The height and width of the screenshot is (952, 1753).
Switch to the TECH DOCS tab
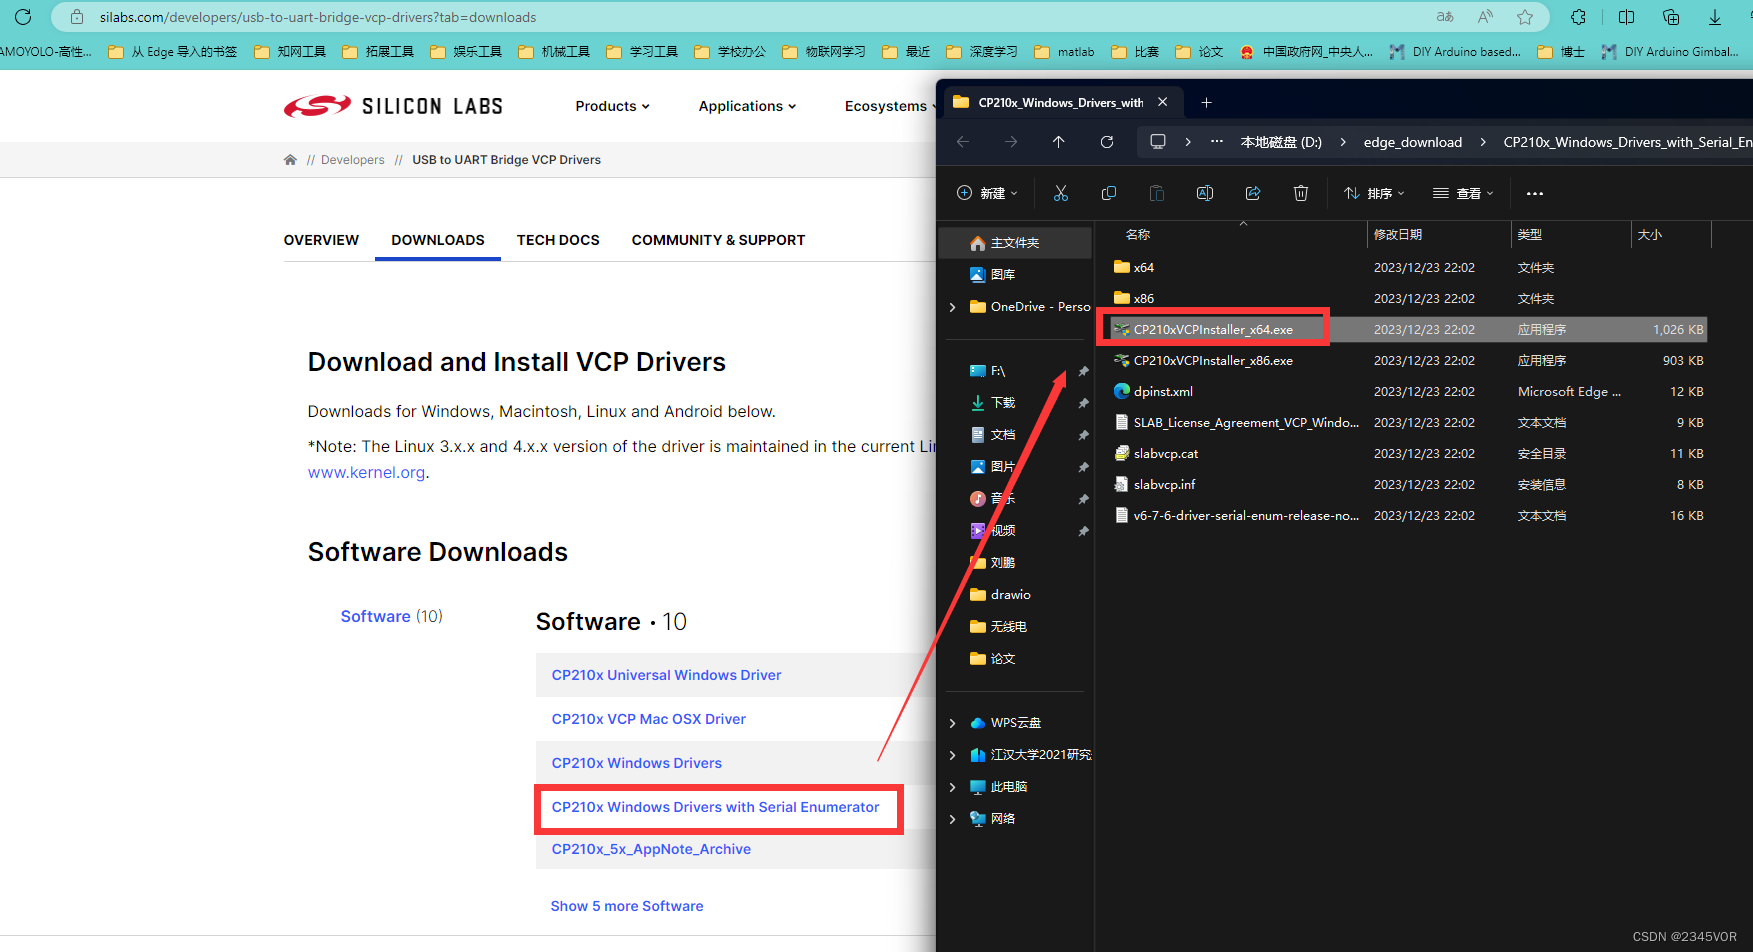(x=558, y=240)
